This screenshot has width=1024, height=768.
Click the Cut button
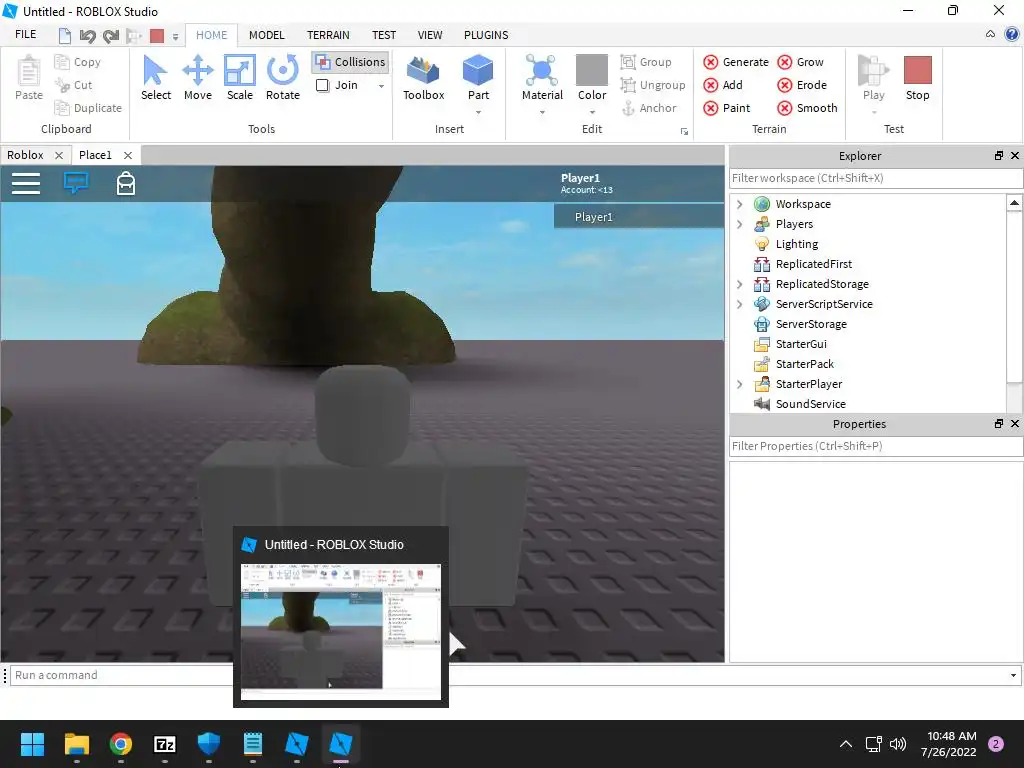(x=73, y=85)
